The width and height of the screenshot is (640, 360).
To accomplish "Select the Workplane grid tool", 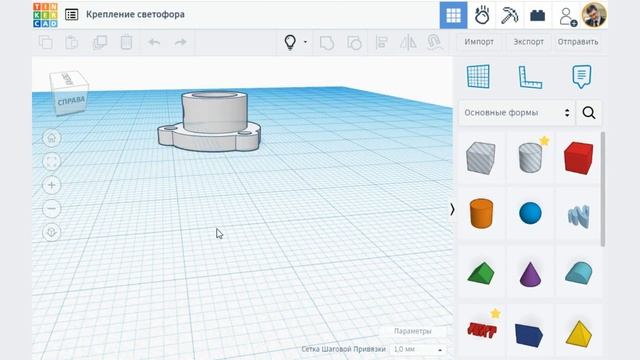I will [478, 76].
